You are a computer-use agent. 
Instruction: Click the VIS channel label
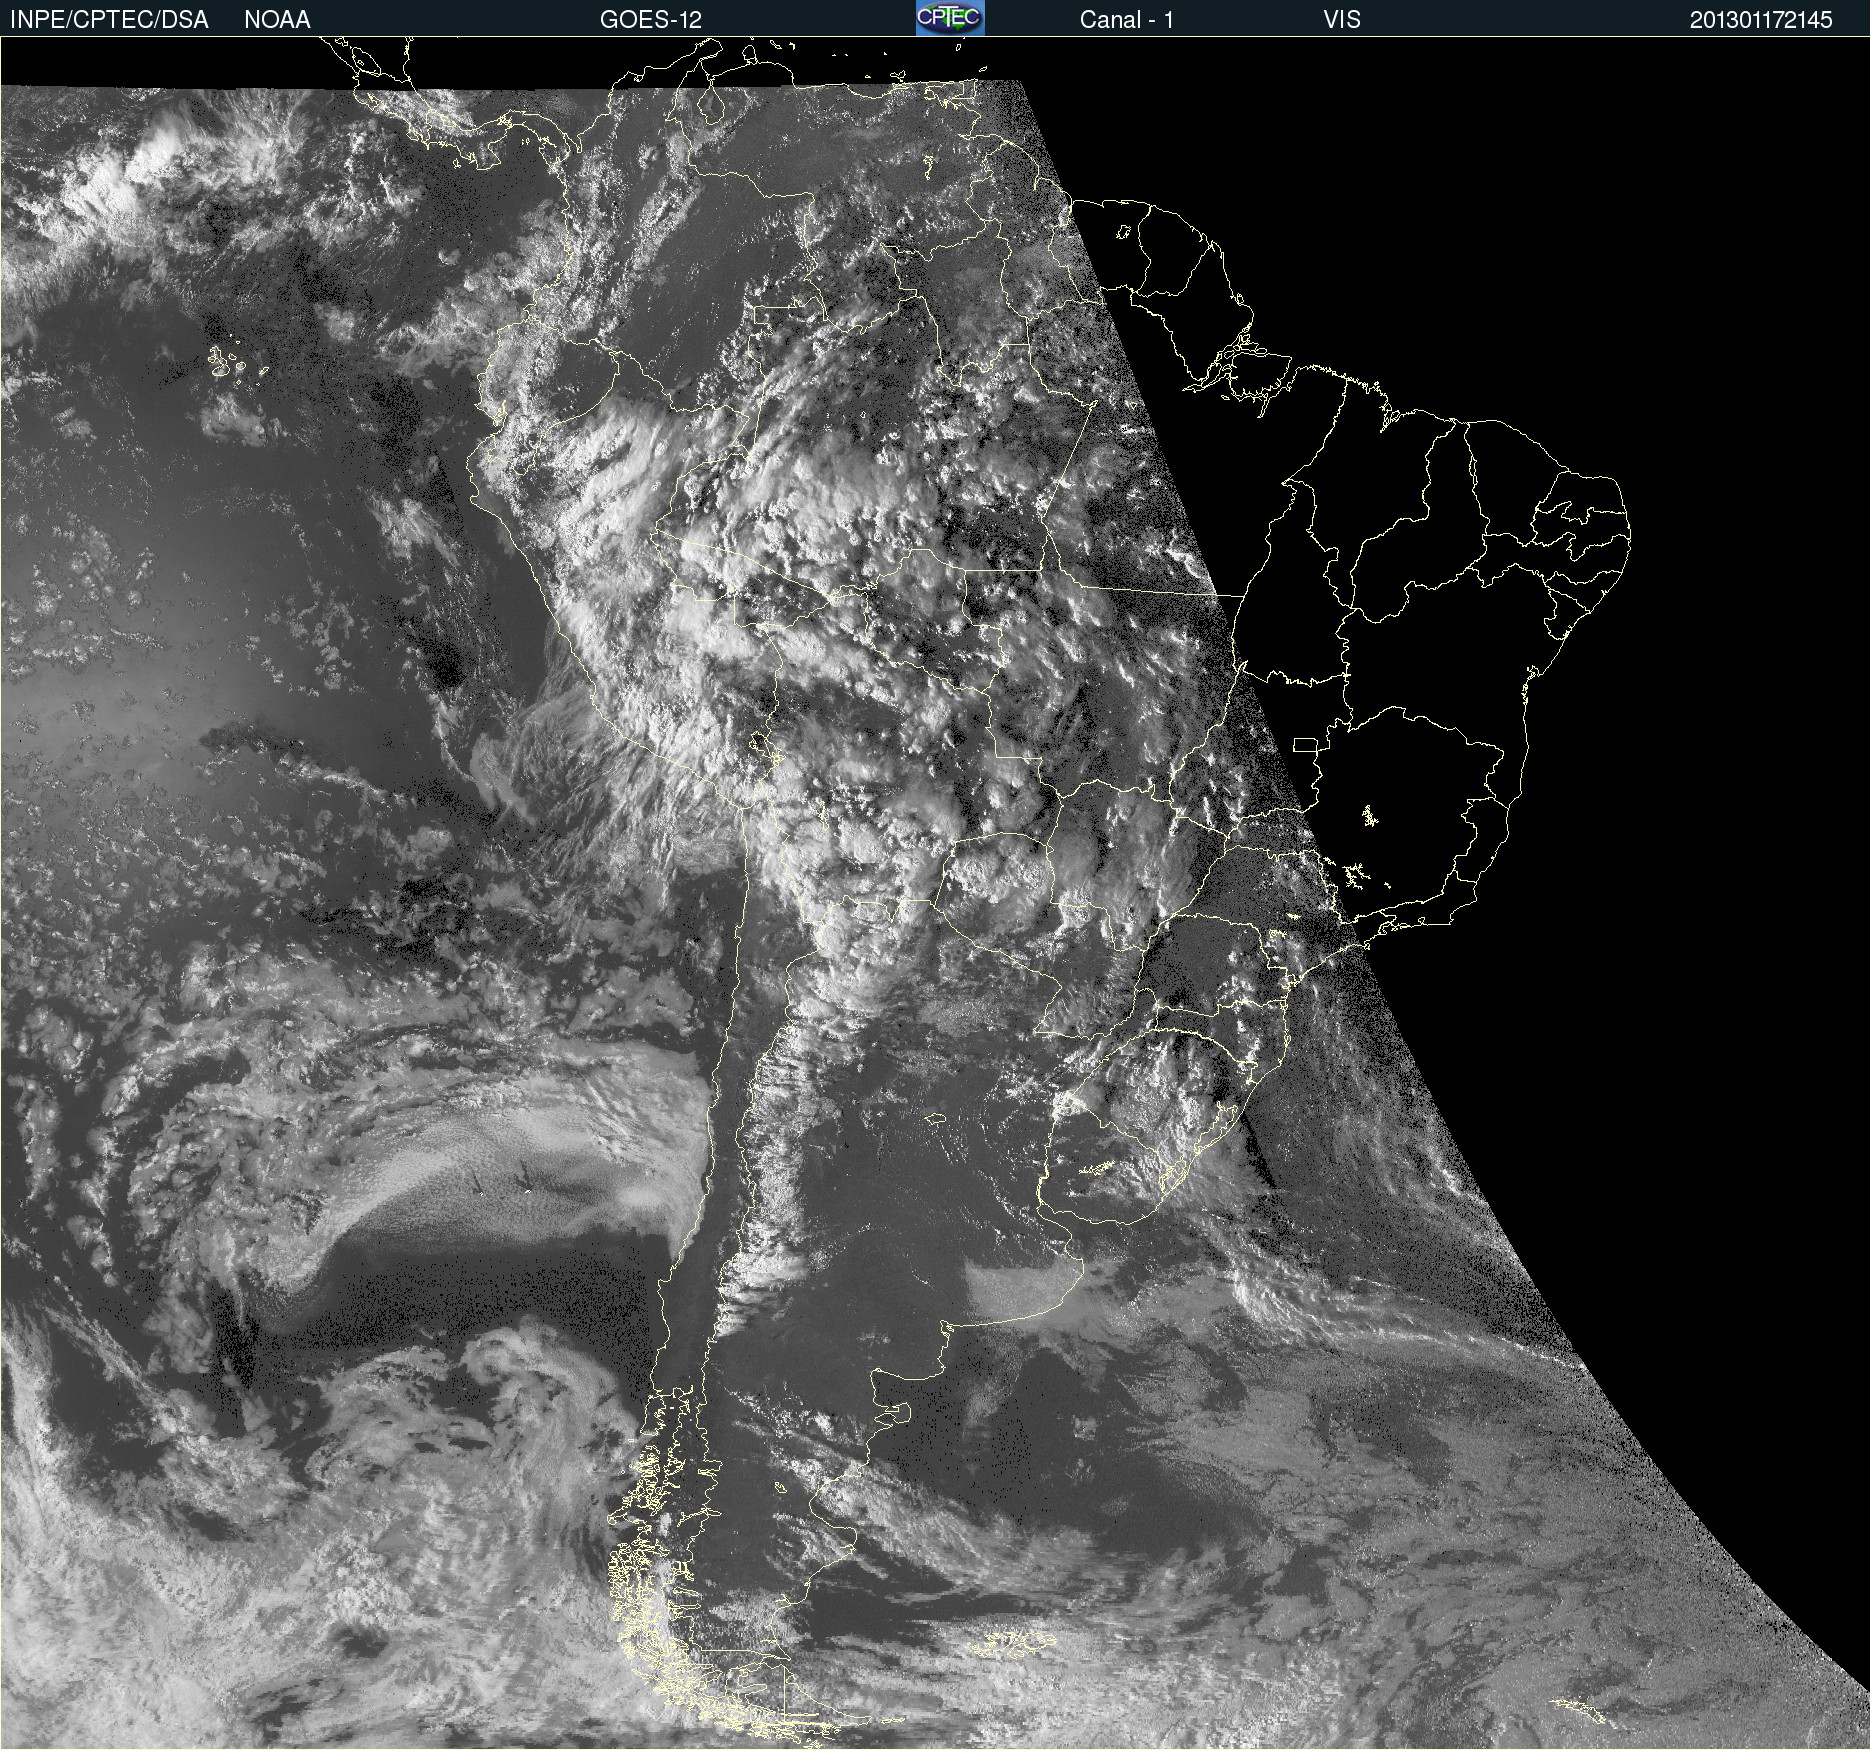[x=1342, y=20]
